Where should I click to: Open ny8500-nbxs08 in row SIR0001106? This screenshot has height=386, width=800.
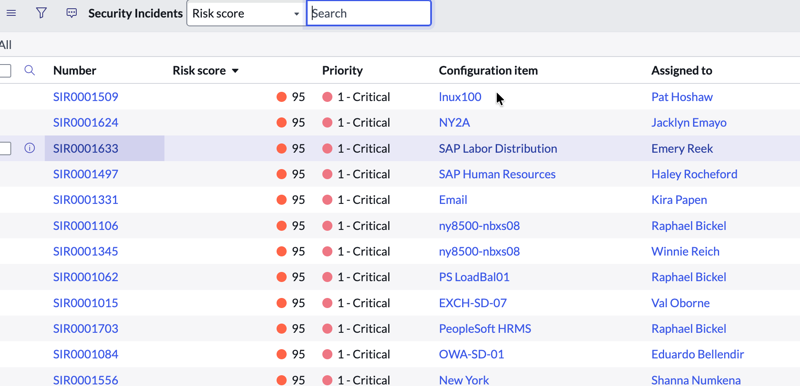(480, 225)
